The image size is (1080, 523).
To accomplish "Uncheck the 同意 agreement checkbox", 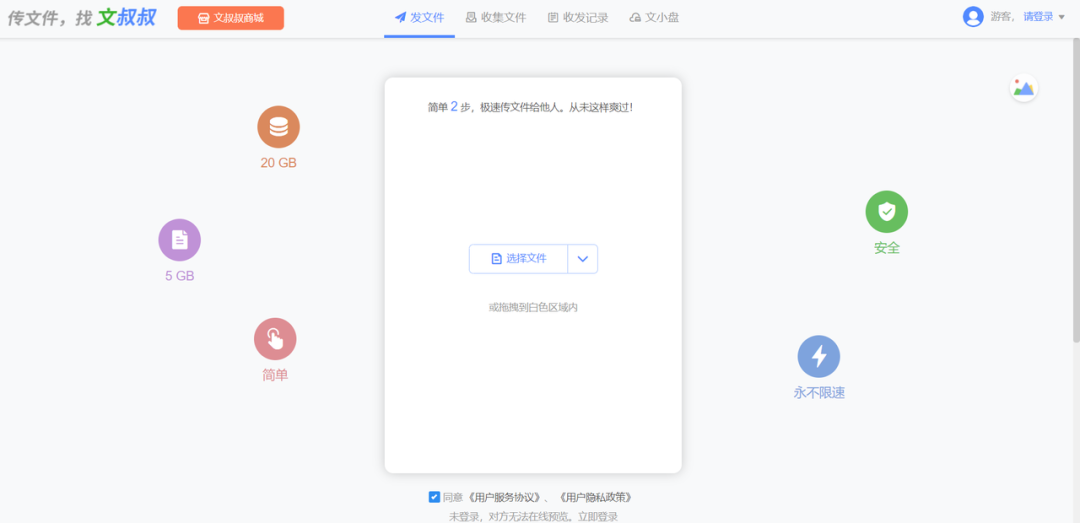I will pos(434,497).
